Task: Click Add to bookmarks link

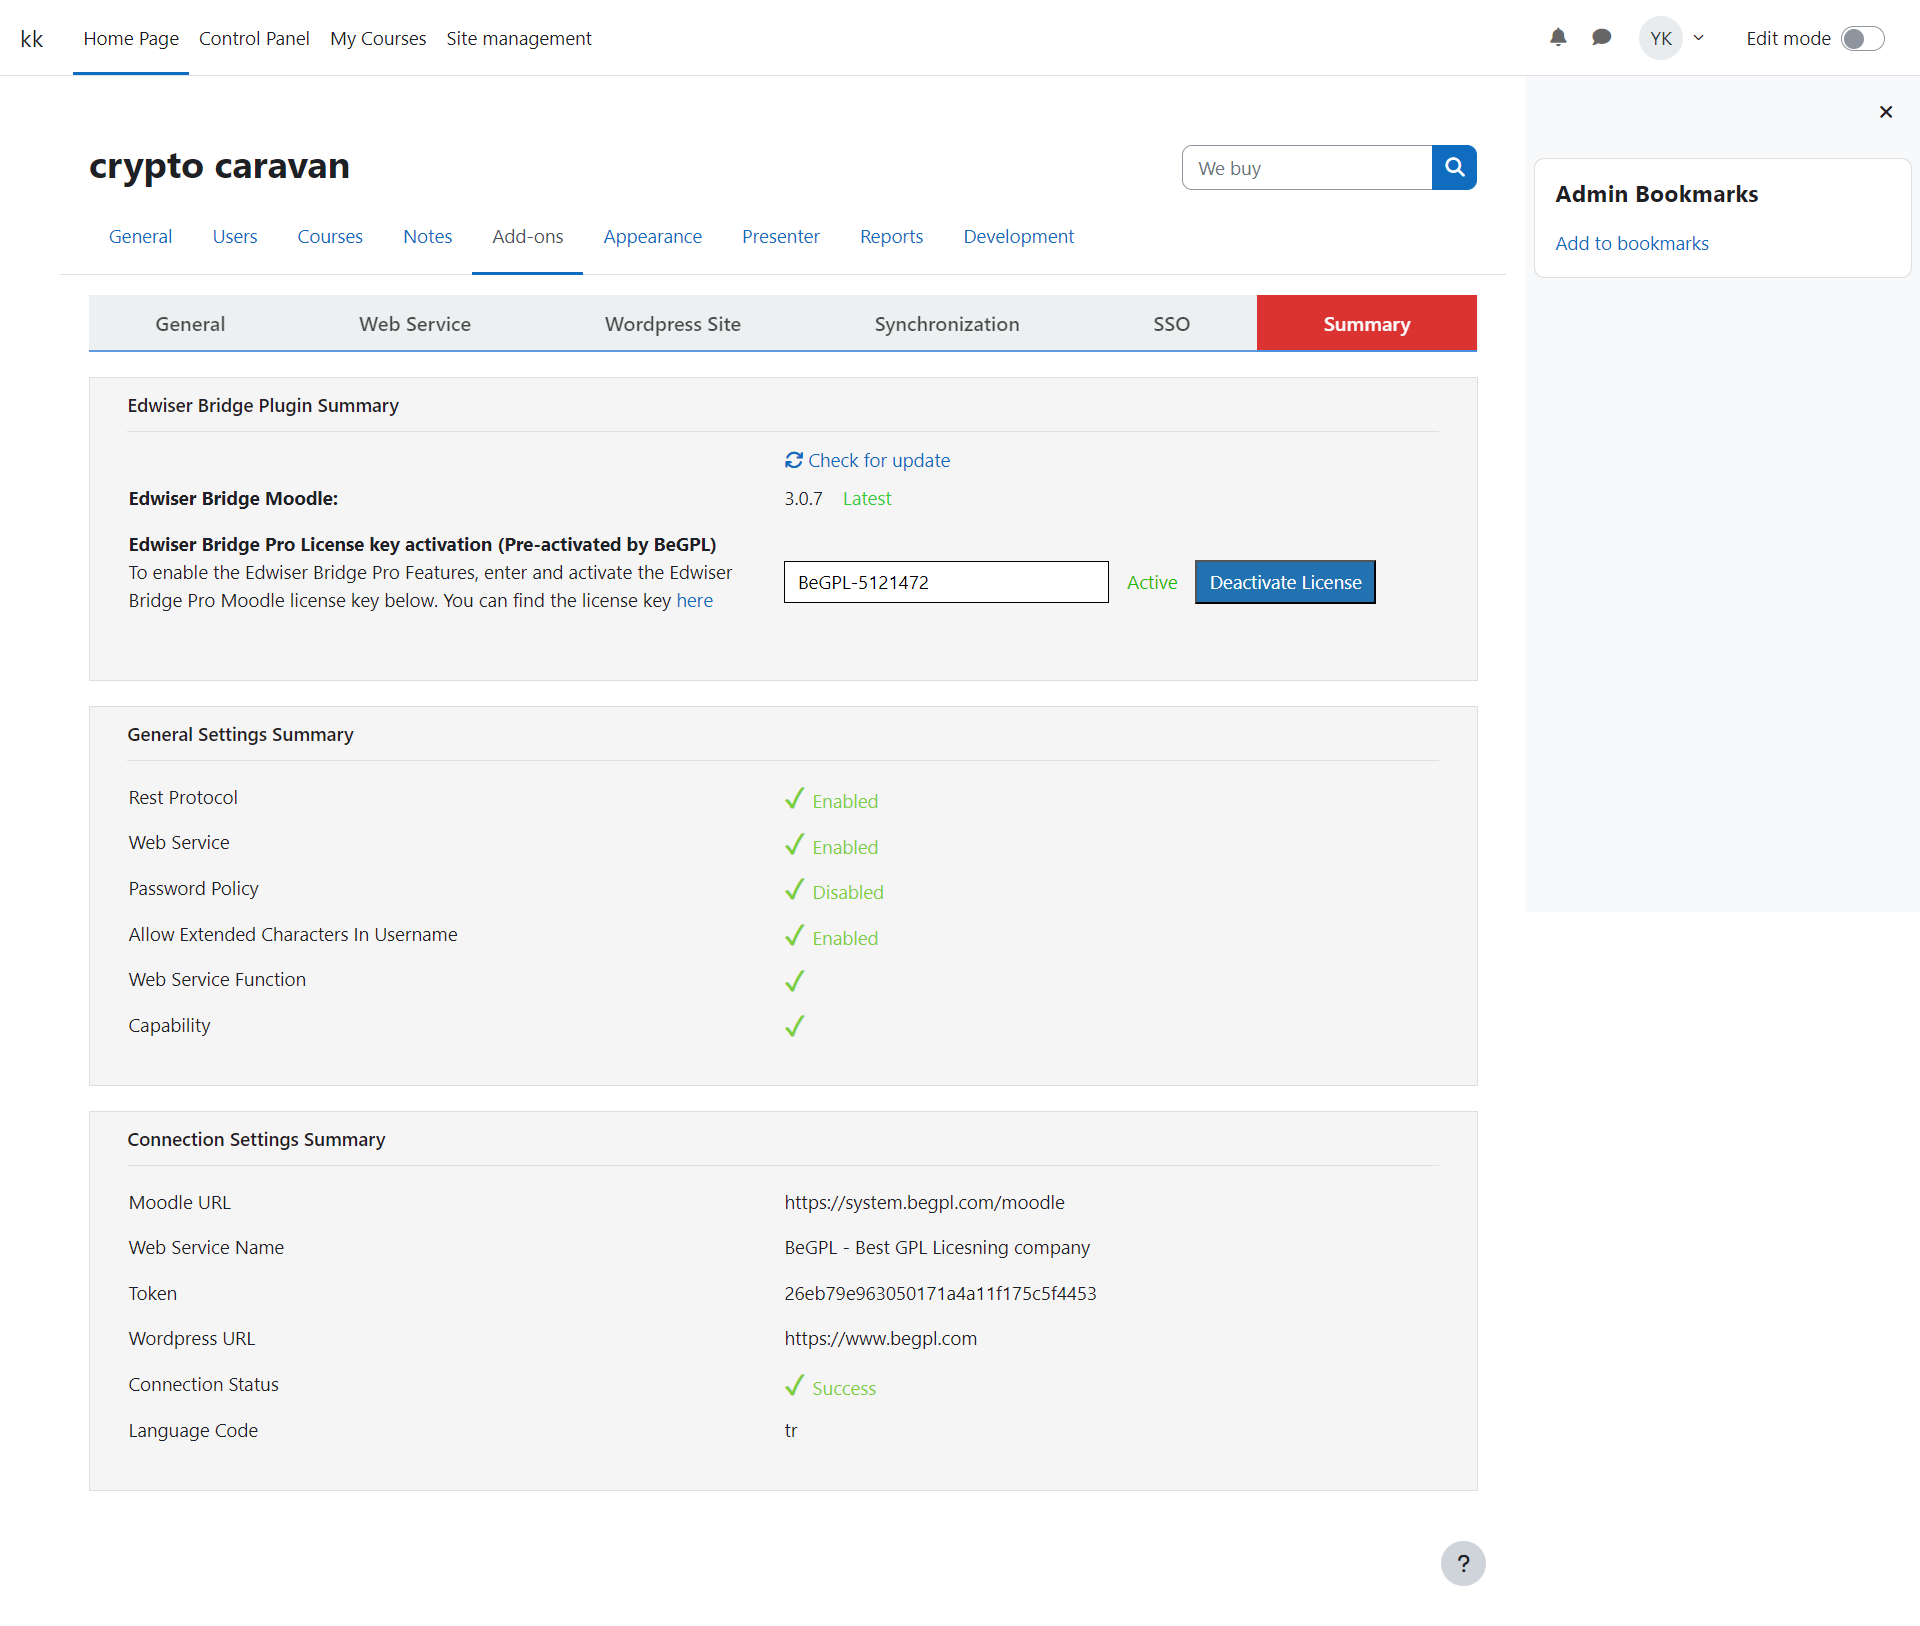Action: [x=1631, y=242]
